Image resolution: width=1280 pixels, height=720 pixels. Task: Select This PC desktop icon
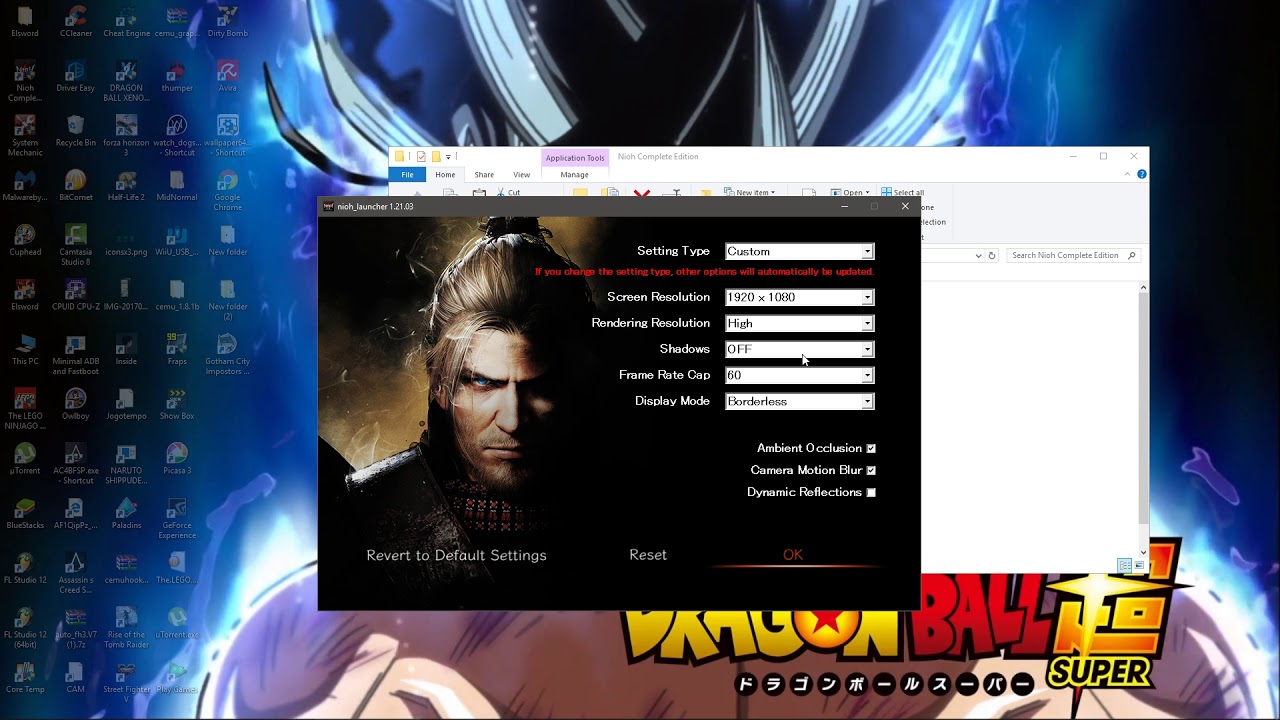coord(25,350)
